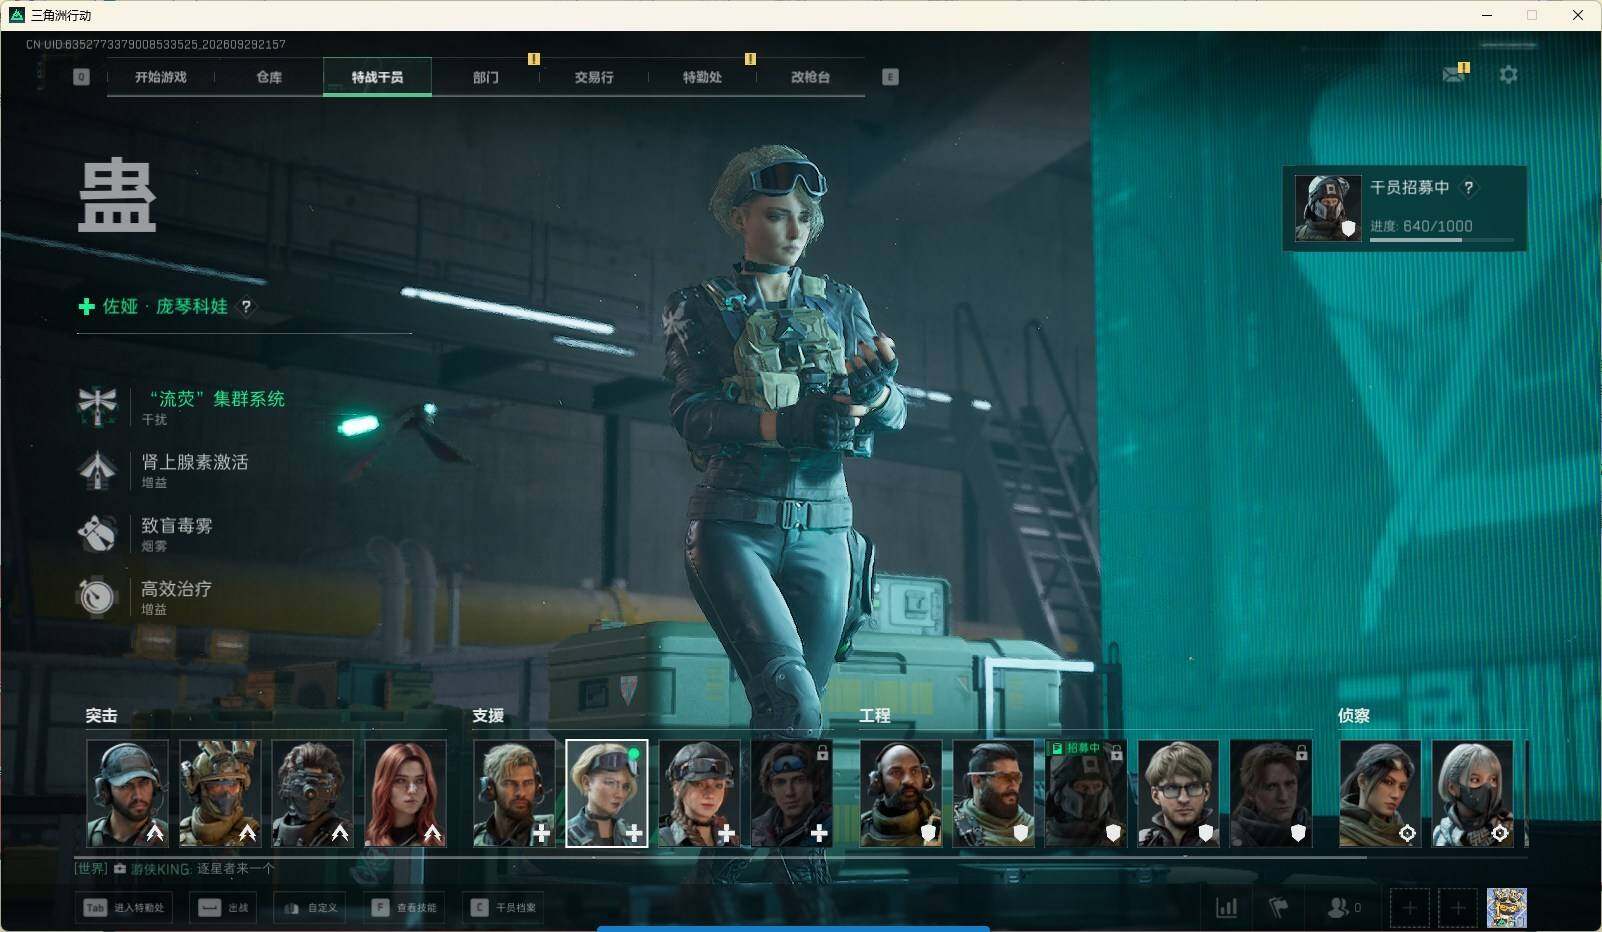1602x932 pixels.
Task: Select the bald engineer operator with headset
Action: coord(901,794)
